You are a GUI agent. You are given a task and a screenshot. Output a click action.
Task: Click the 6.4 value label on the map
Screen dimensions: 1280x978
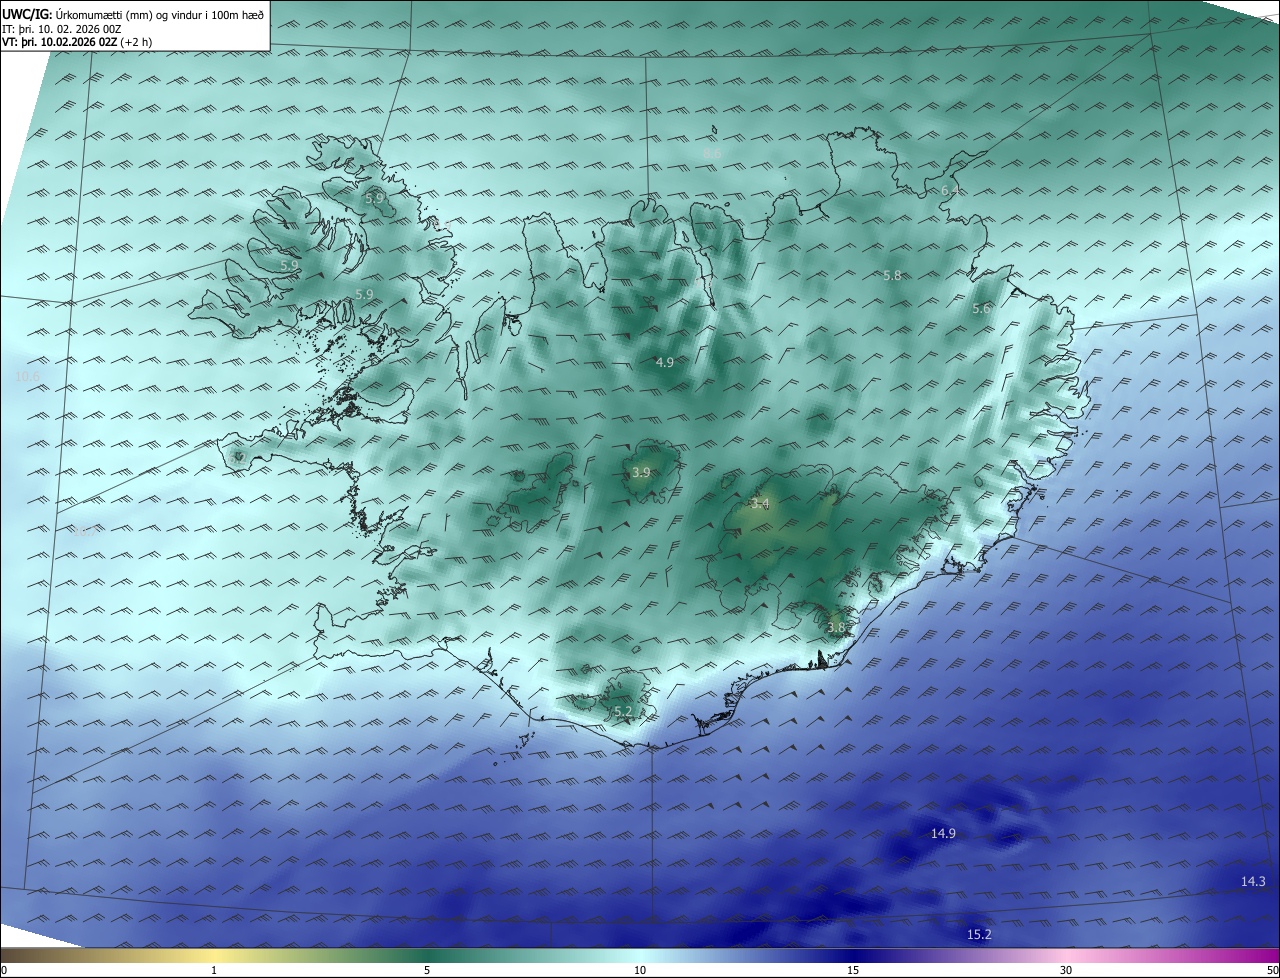[949, 190]
